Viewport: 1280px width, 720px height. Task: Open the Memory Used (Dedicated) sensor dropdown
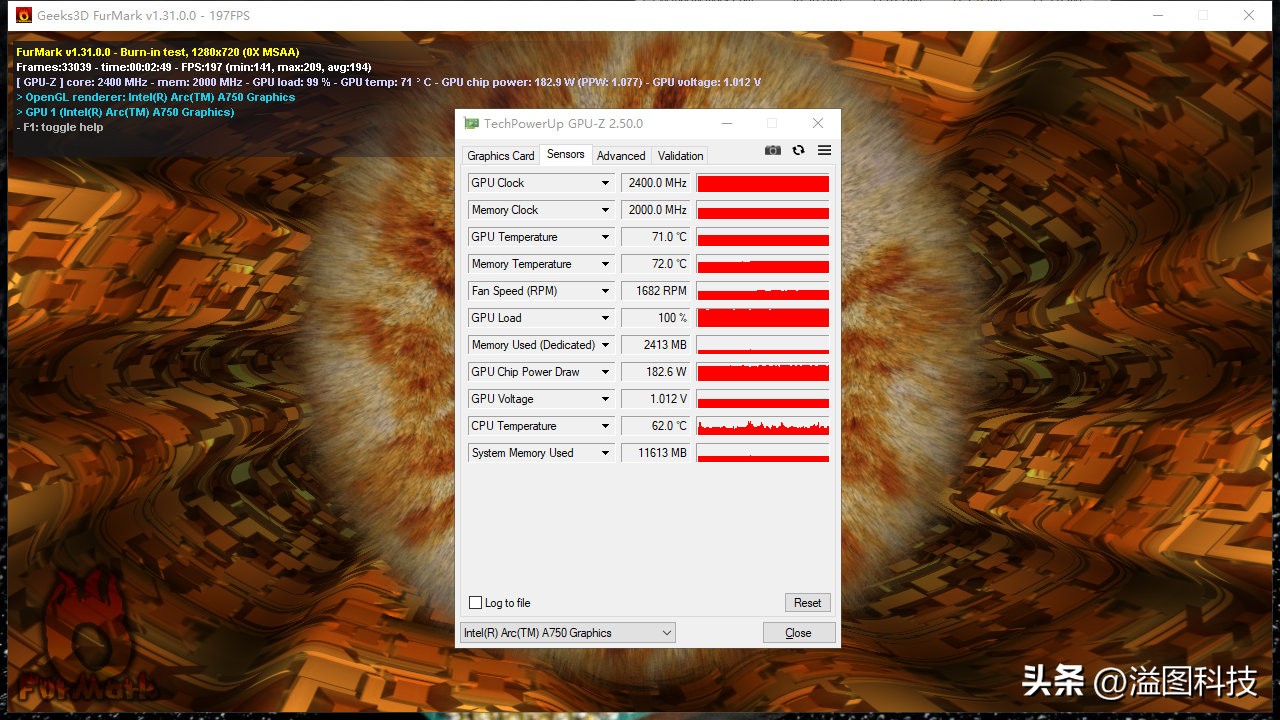(605, 345)
